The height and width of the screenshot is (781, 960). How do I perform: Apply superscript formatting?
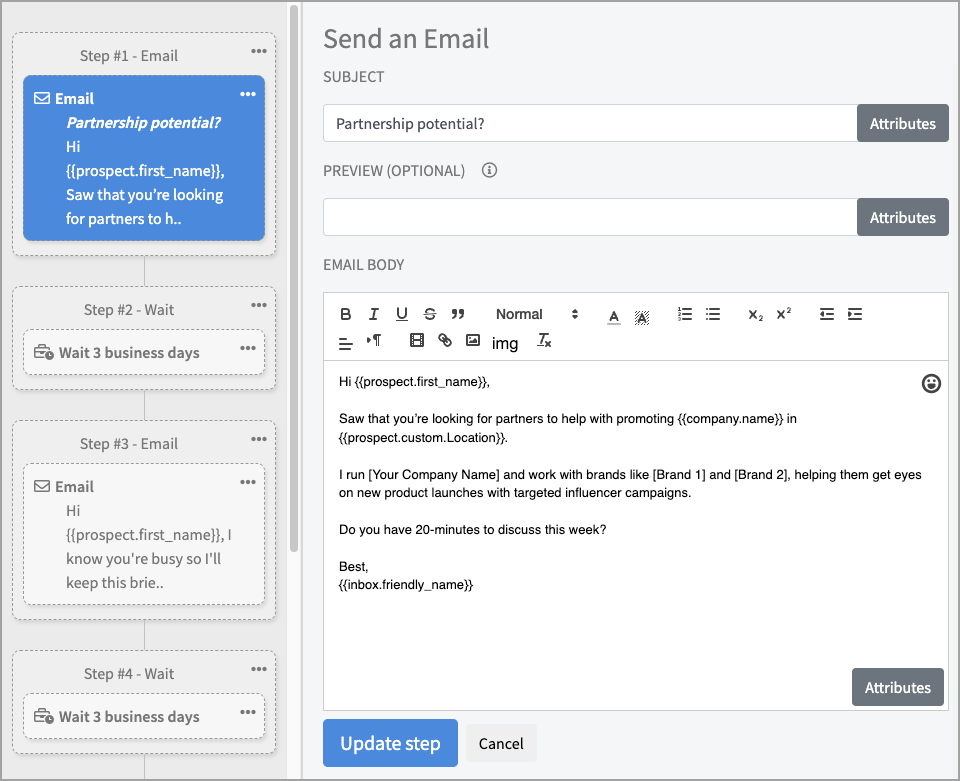pyautogui.click(x=783, y=314)
